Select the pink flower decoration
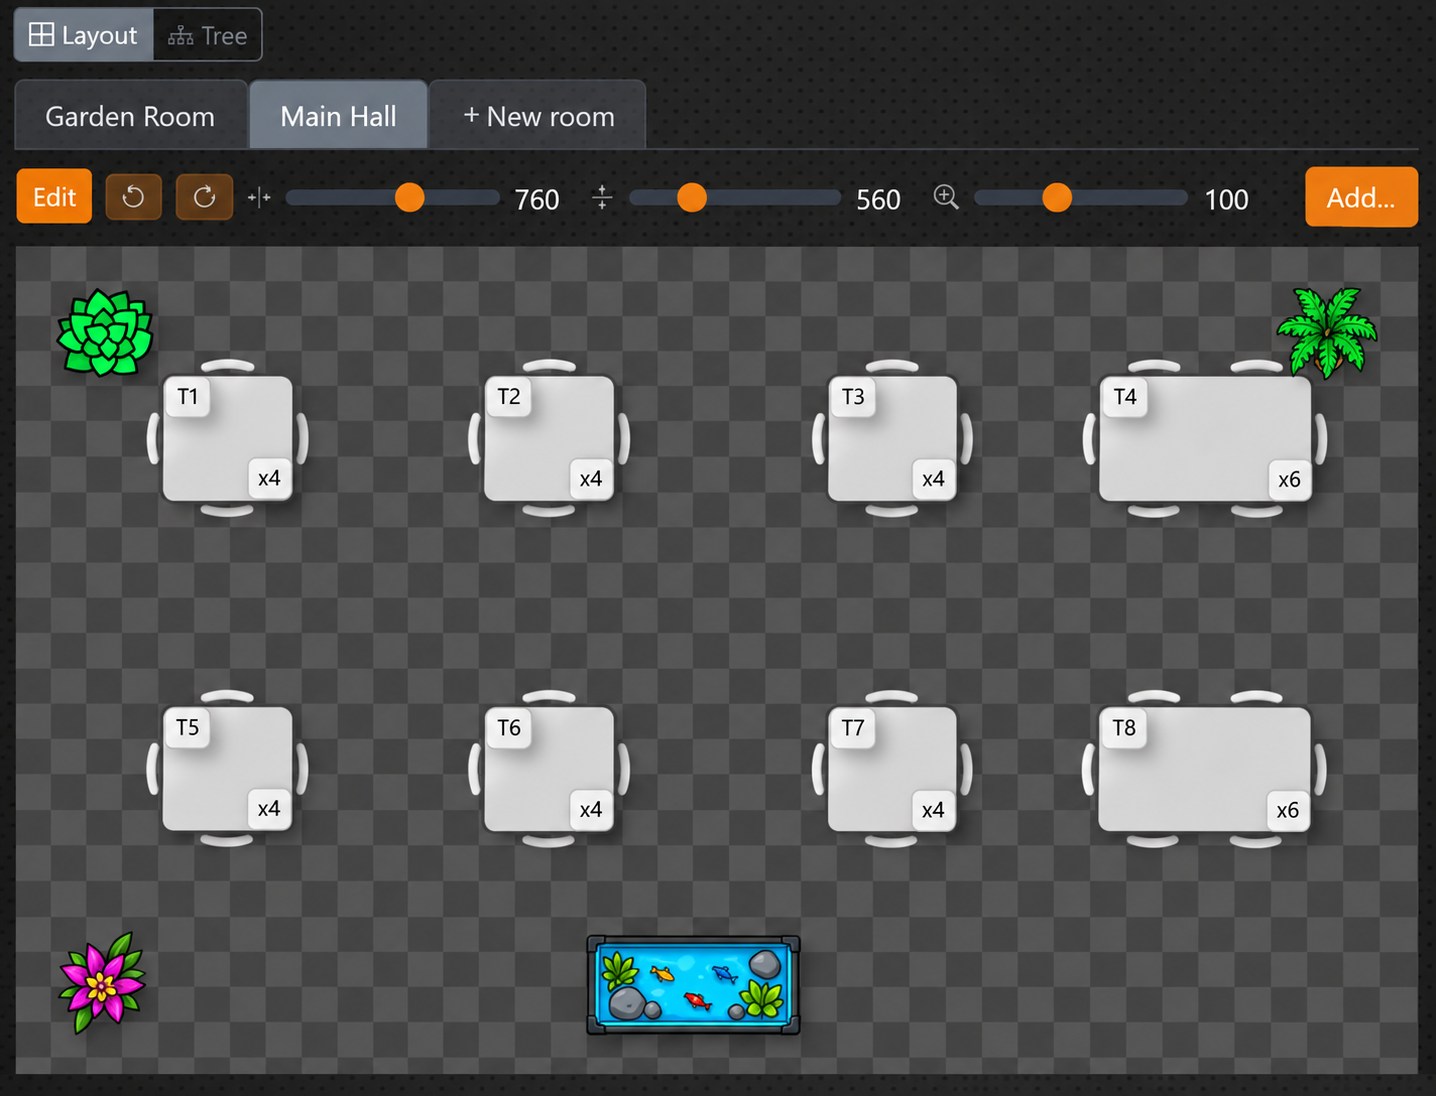The width and height of the screenshot is (1436, 1096). 102,983
